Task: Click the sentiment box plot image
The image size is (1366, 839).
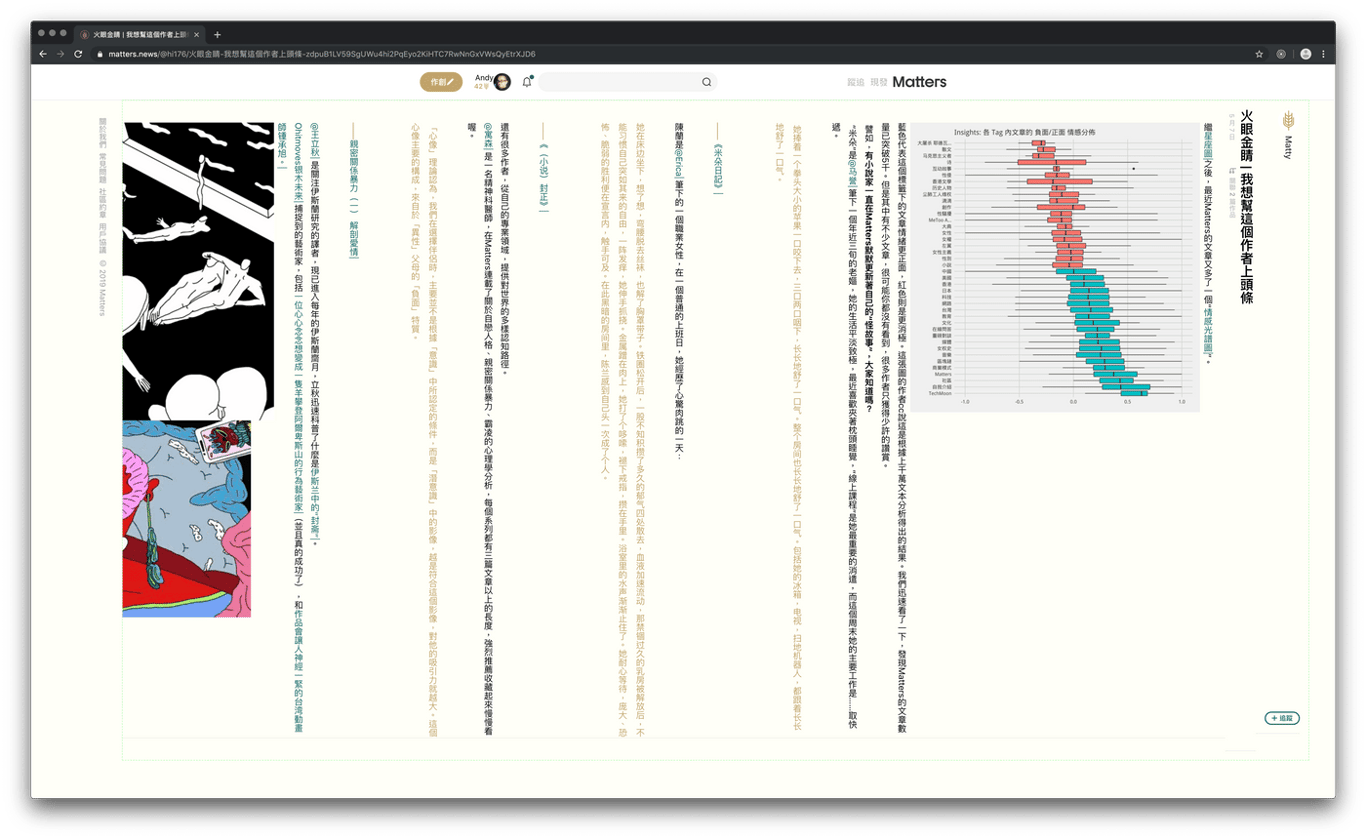Action: (x=1054, y=267)
